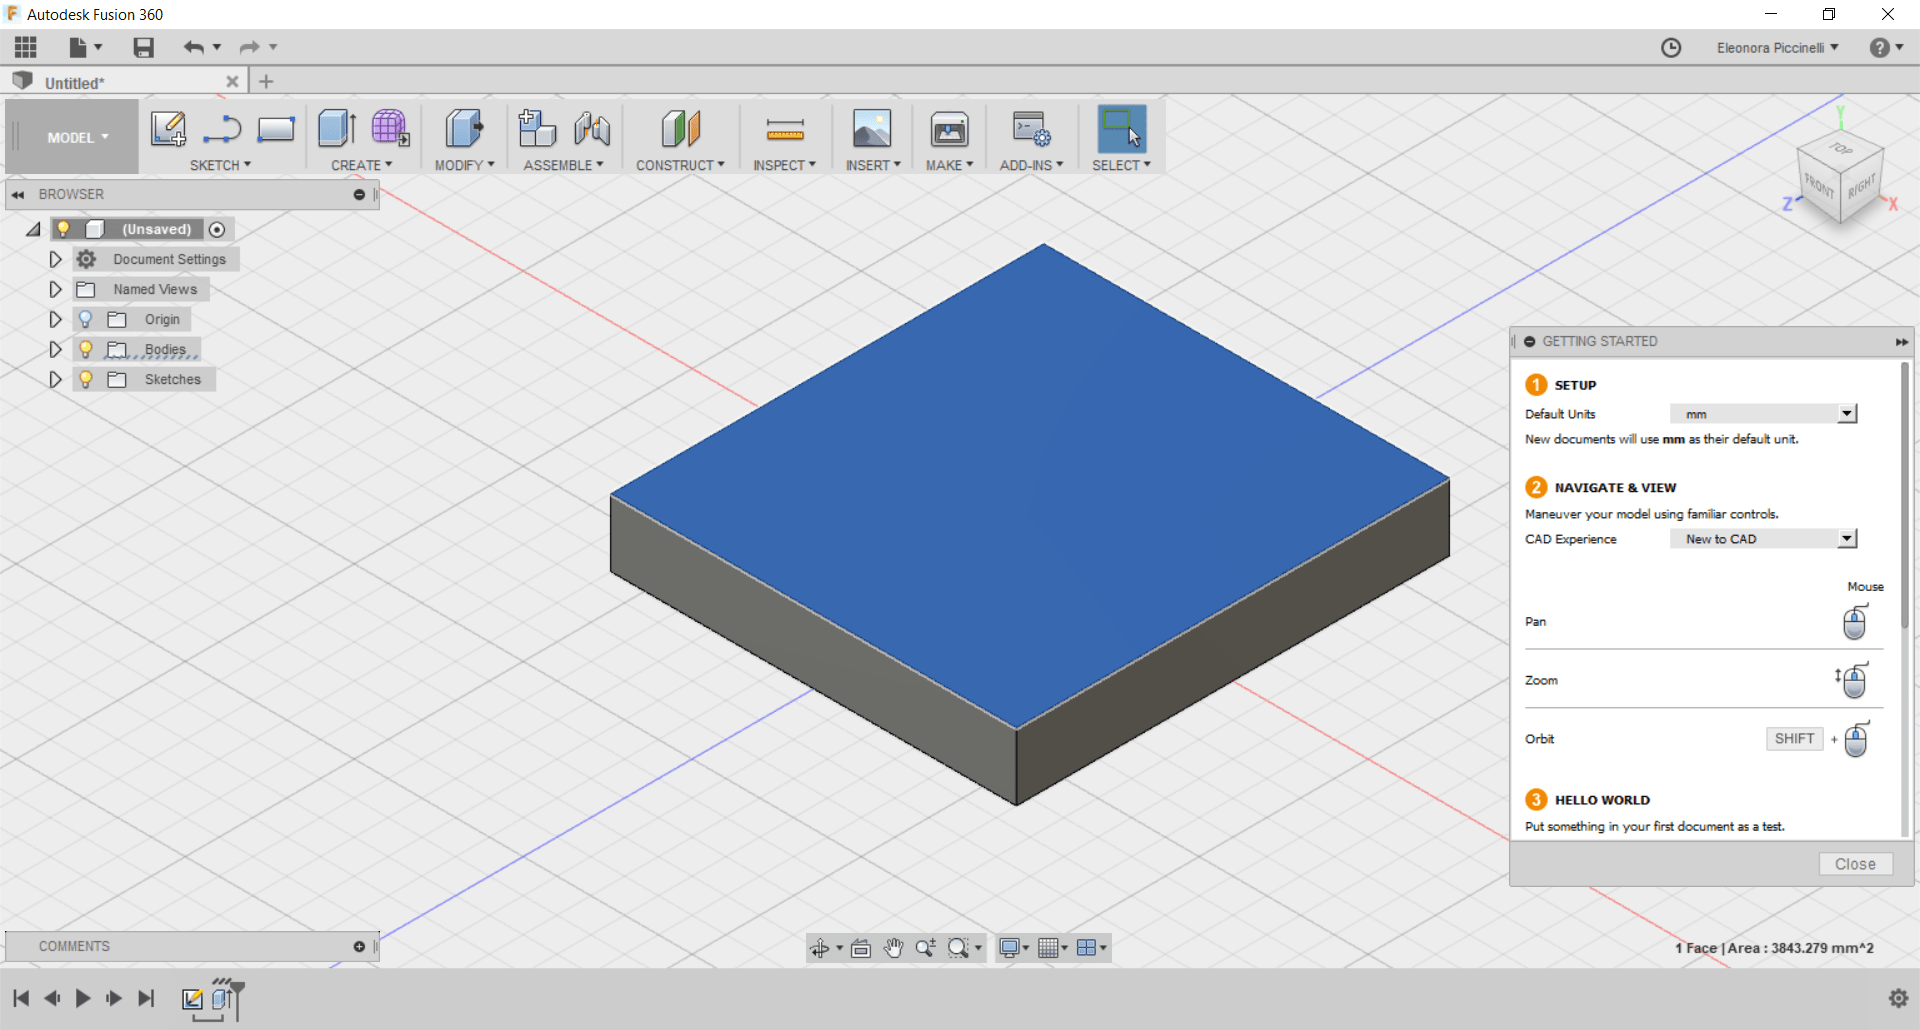Expand the Origin tree node

coord(55,319)
